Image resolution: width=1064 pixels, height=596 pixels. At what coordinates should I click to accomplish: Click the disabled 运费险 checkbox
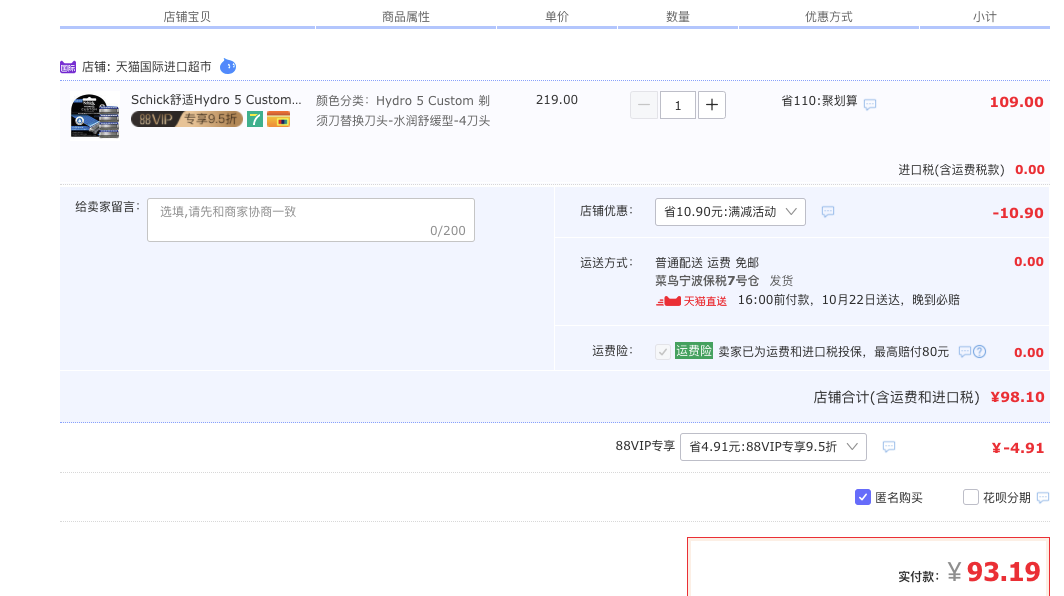click(x=663, y=352)
